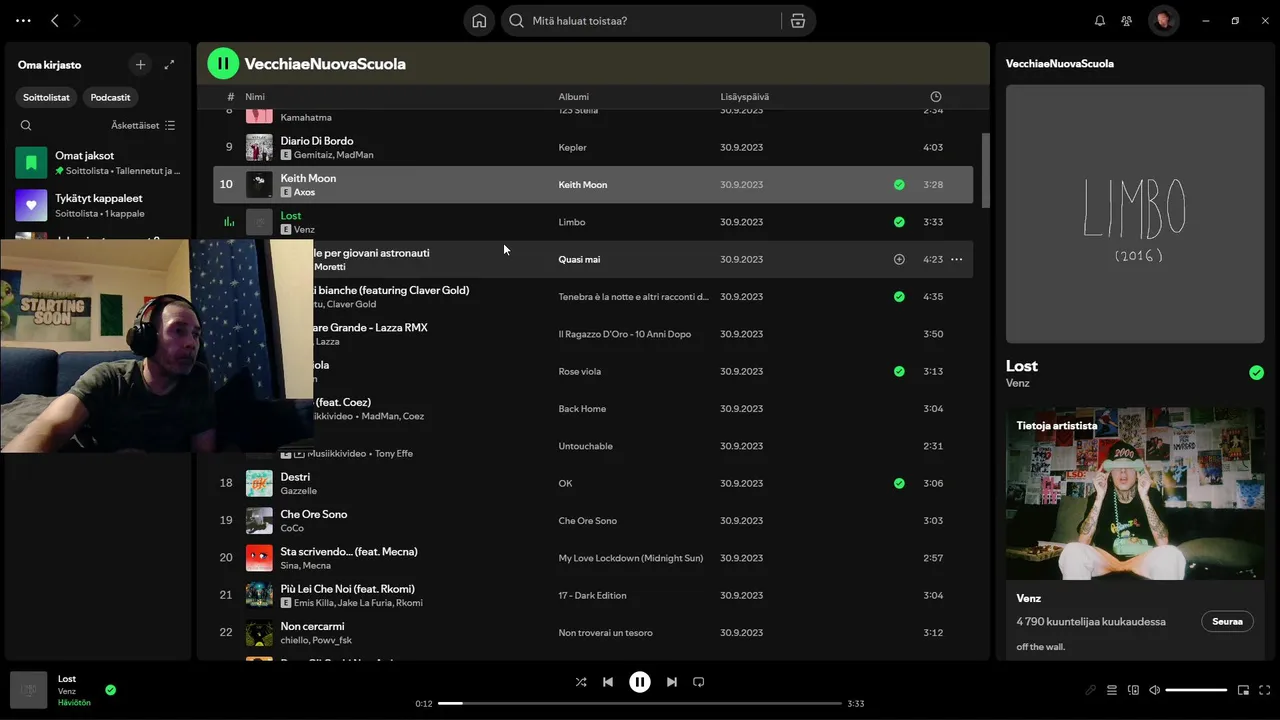1280x720 pixels.
Task: Open the miniplayer
Action: point(1243,690)
